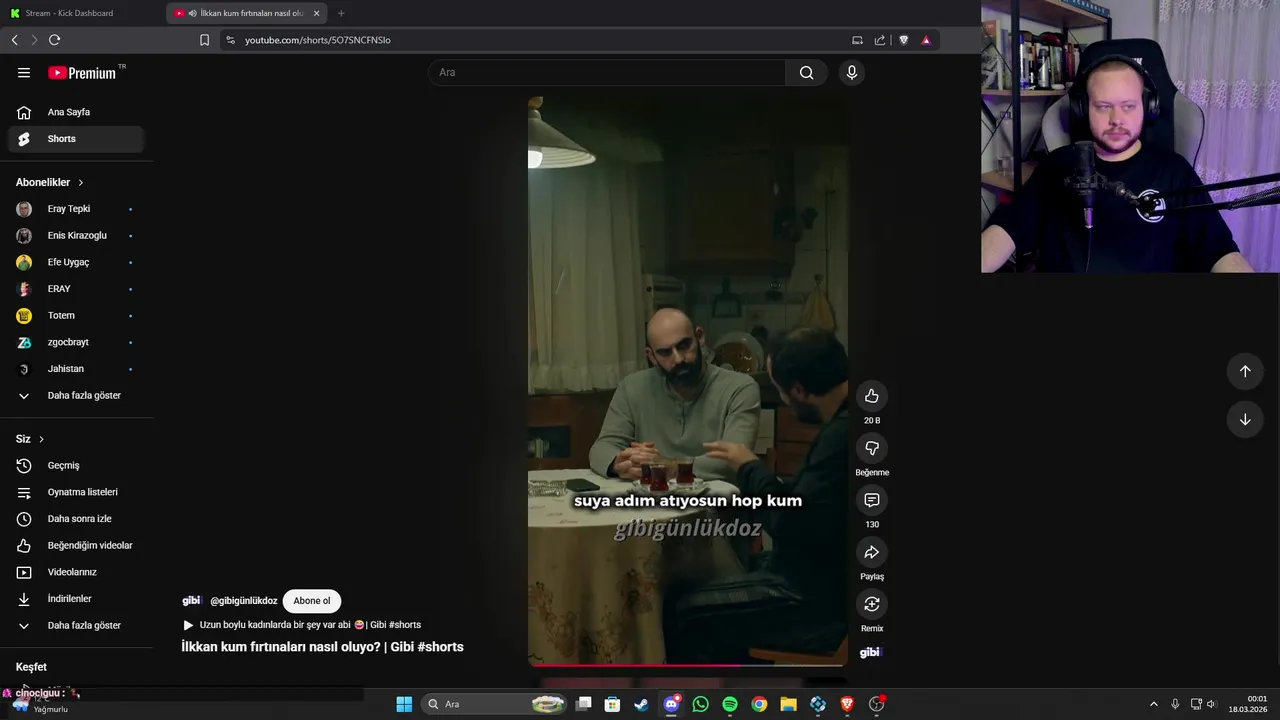
Task: Open the YouTube hamburger guide menu
Action: 24,72
